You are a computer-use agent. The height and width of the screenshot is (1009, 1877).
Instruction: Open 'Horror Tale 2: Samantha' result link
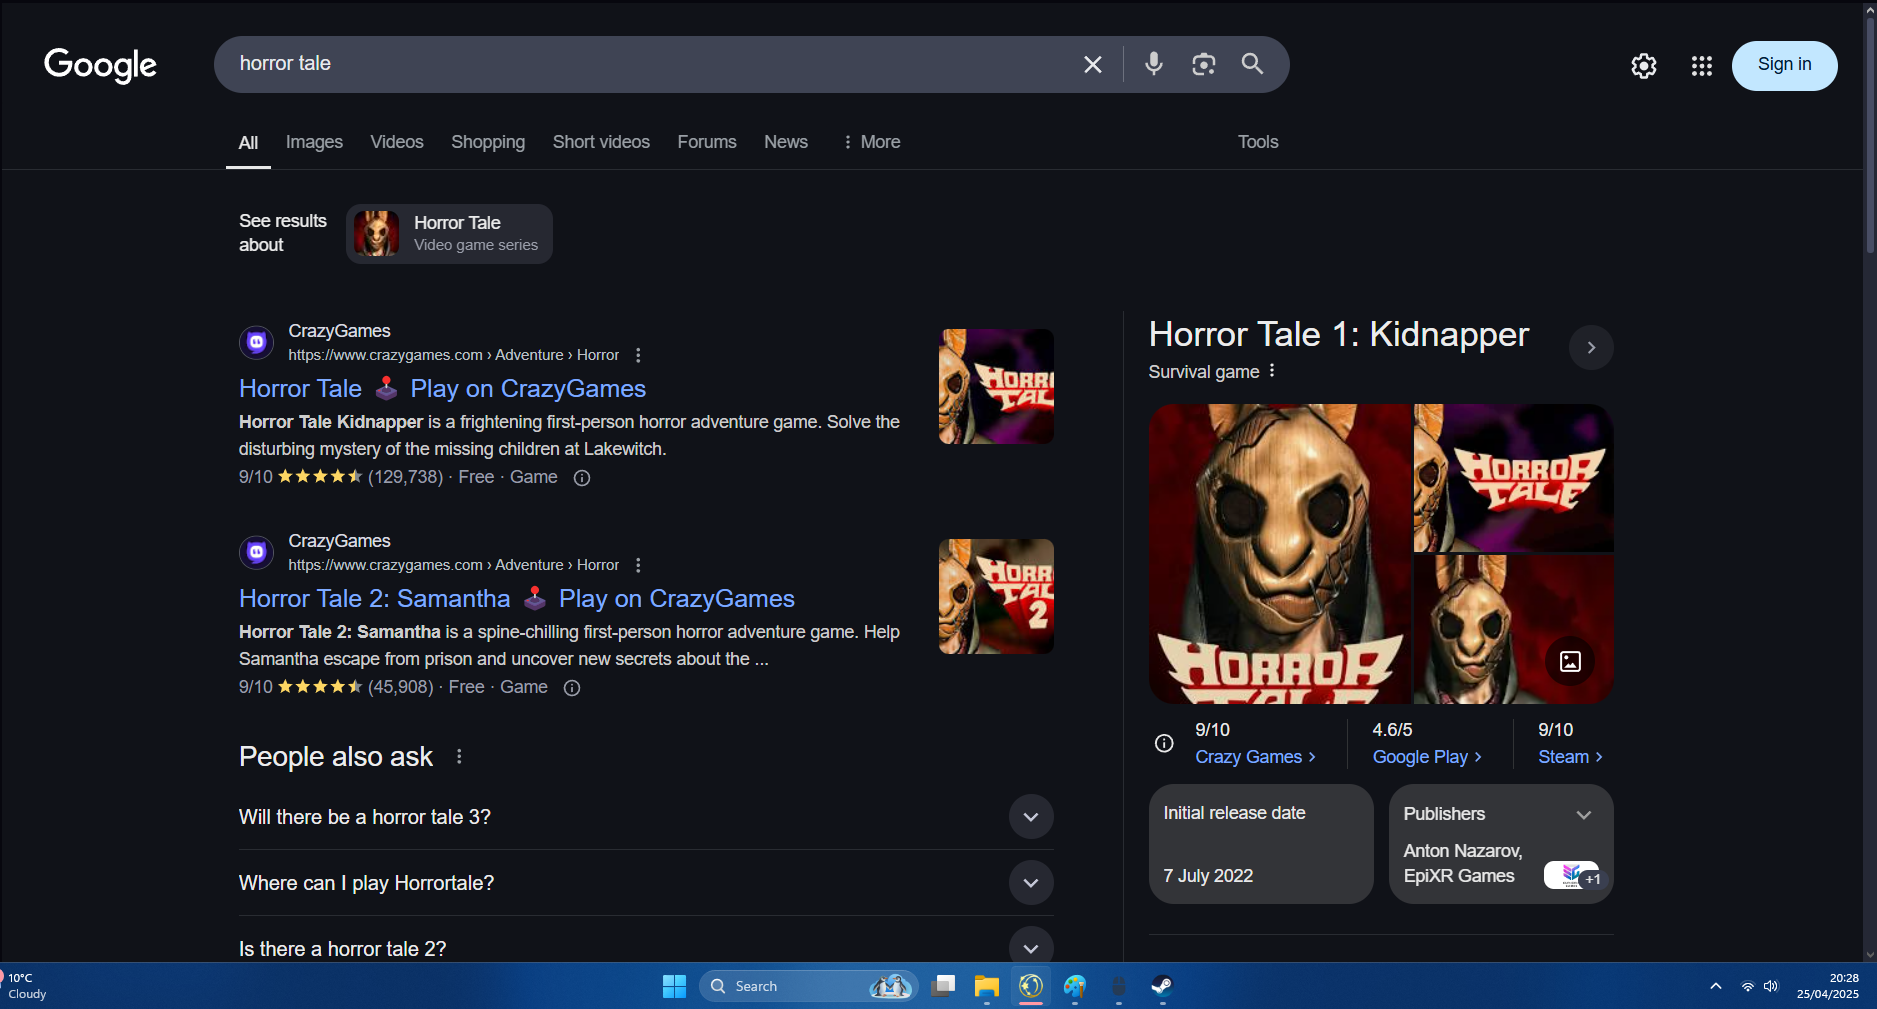point(516,599)
